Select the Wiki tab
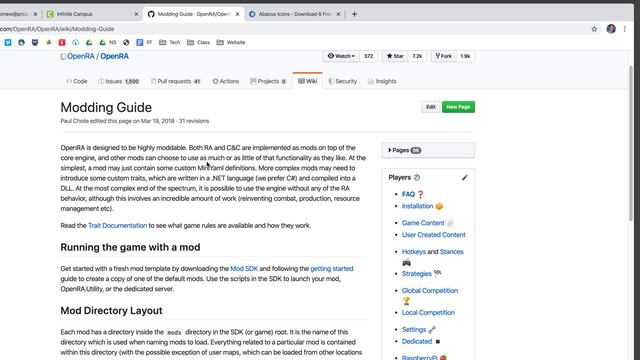 tap(307, 81)
